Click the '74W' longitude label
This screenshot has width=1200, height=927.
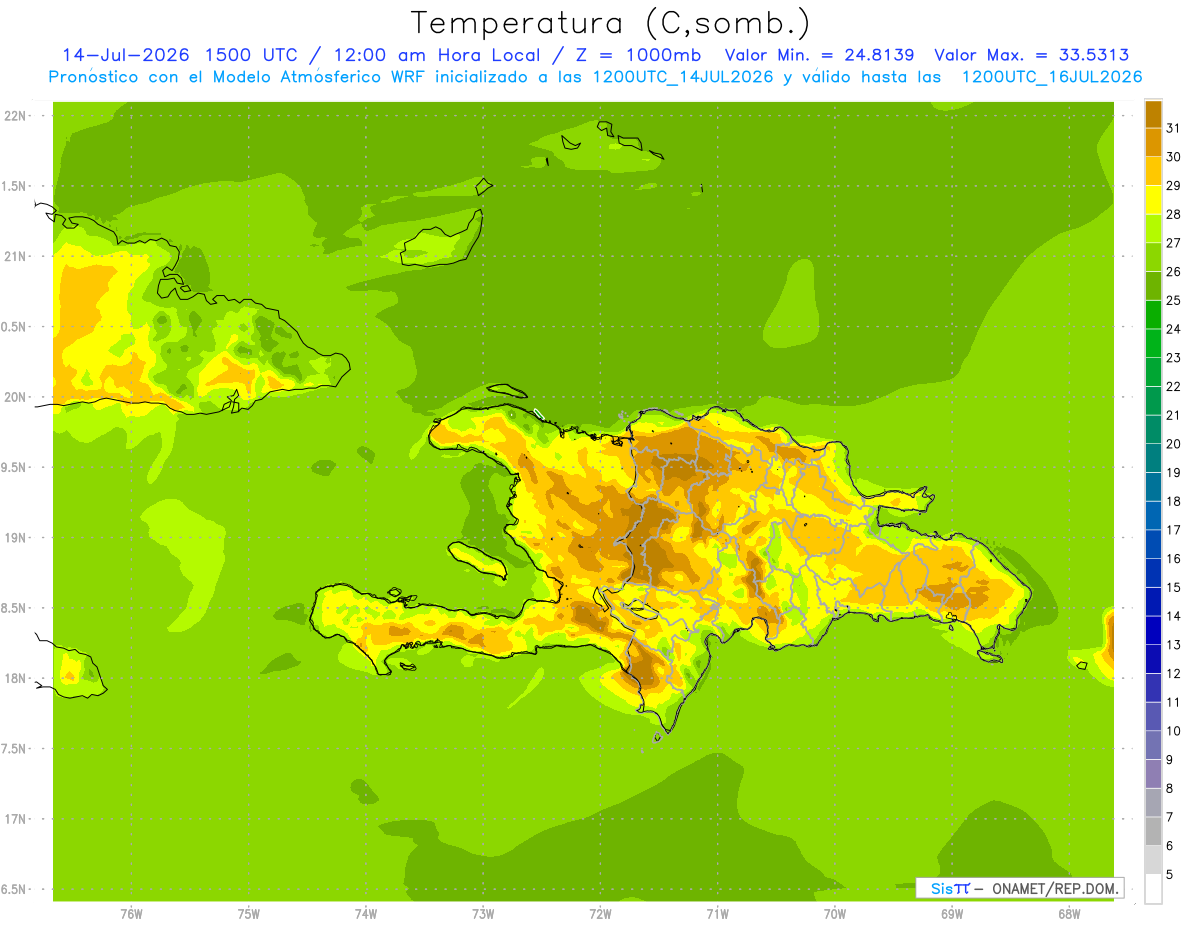[365, 914]
